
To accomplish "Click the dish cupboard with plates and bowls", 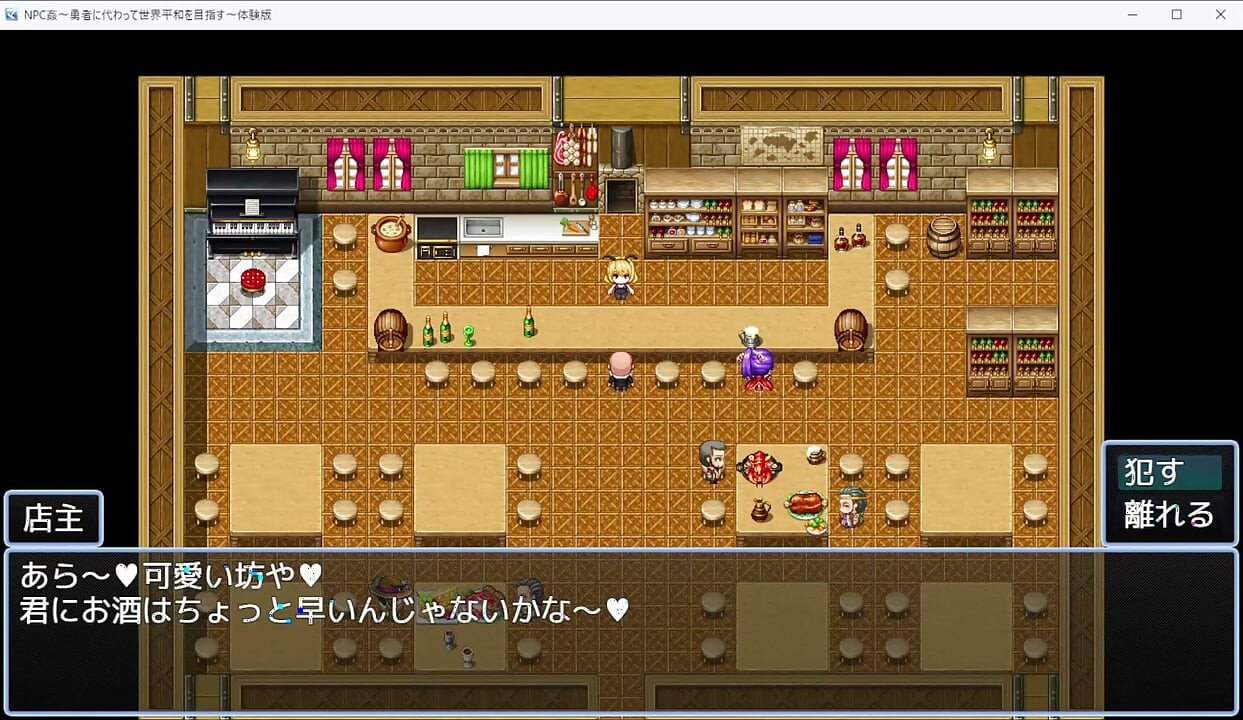I will coord(690,226).
